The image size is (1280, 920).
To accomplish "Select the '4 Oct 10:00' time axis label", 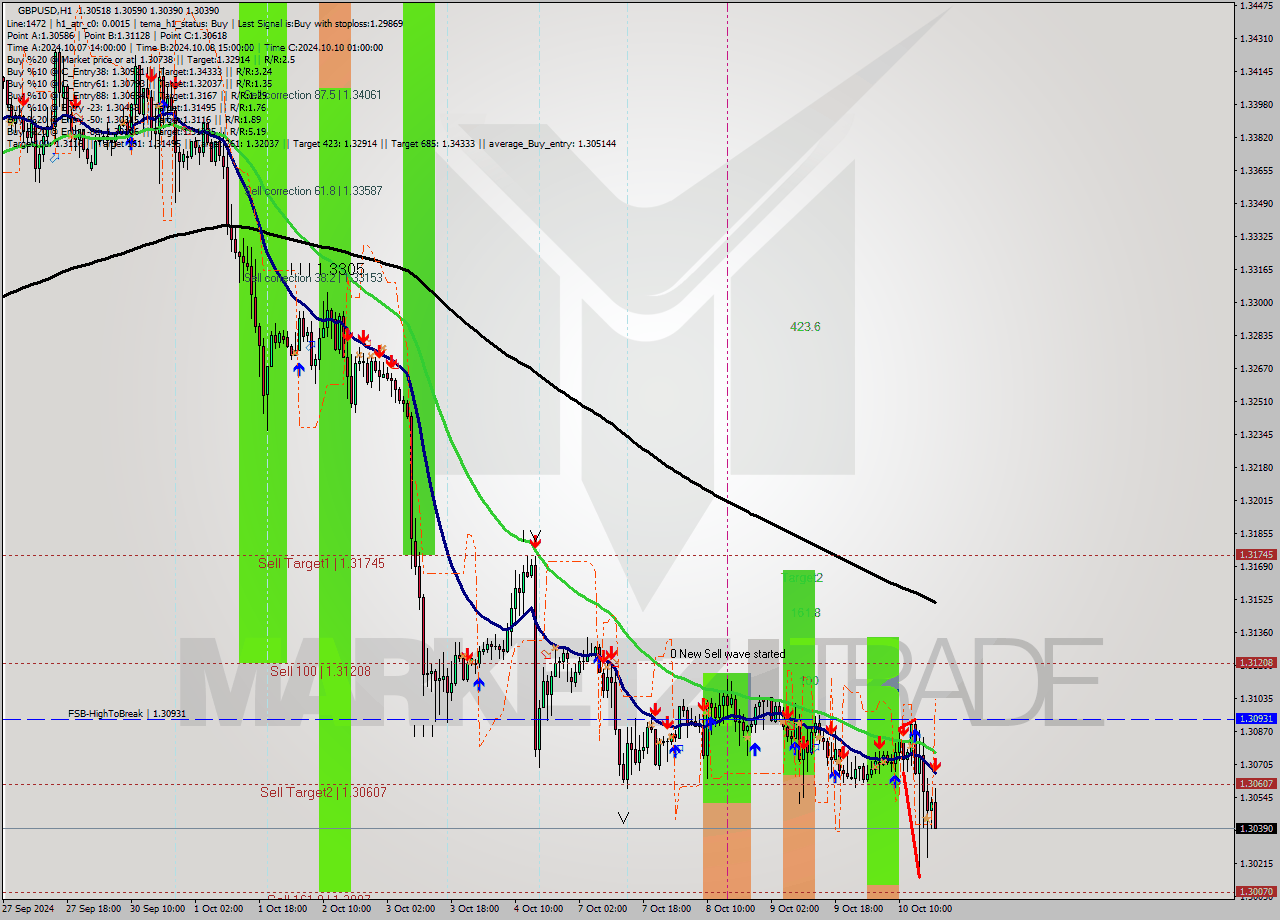I will pyautogui.click(x=538, y=909).
